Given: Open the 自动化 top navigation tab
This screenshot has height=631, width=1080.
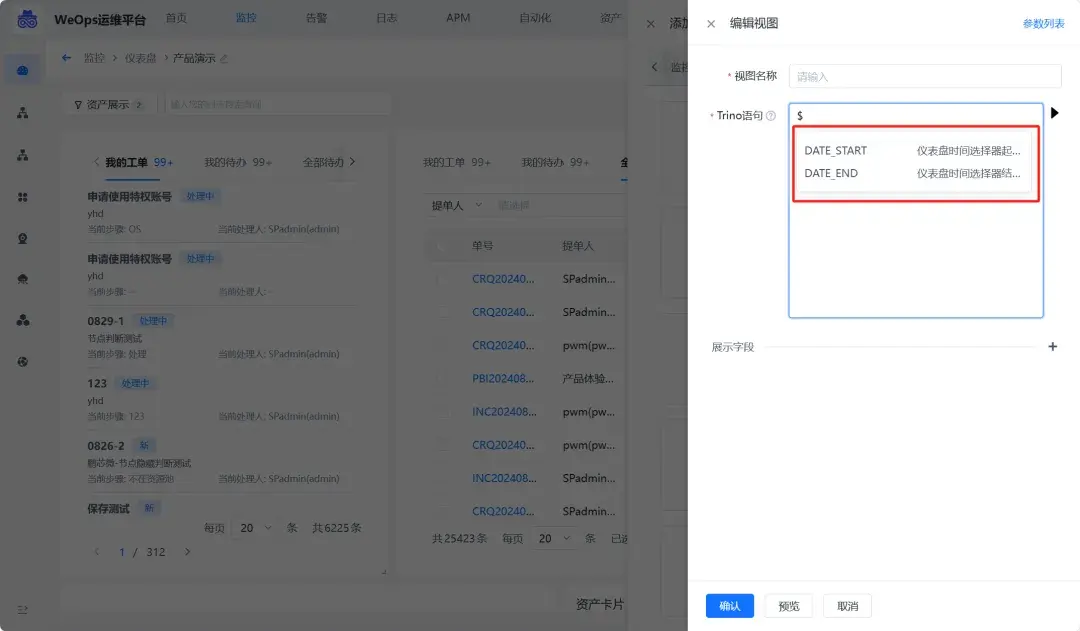Looking at the screenshot, I should pos(534,18).
